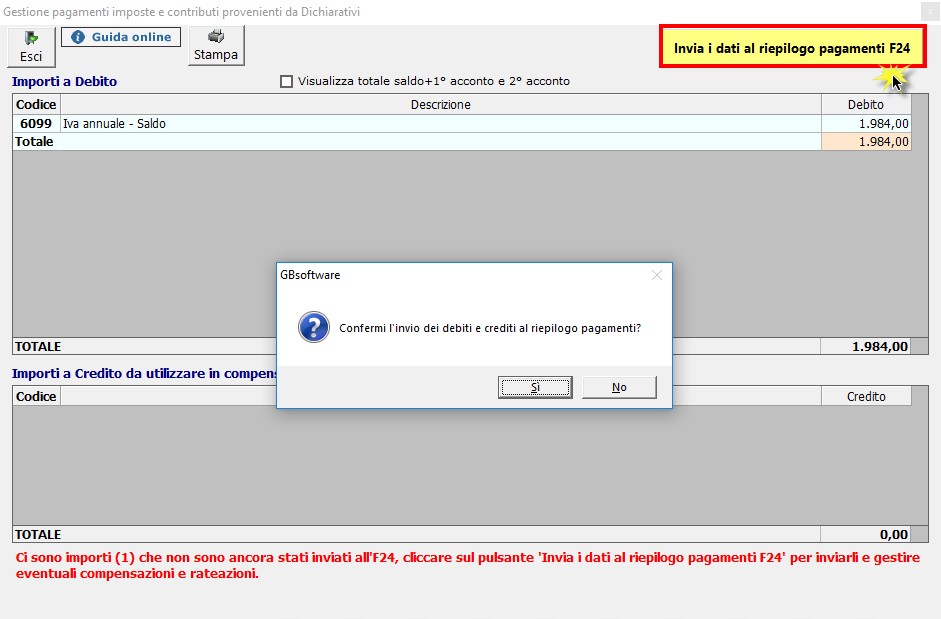Screen dimensions: 941x619
Task: Click the main window's close button
Action: [x=930, y=11]
